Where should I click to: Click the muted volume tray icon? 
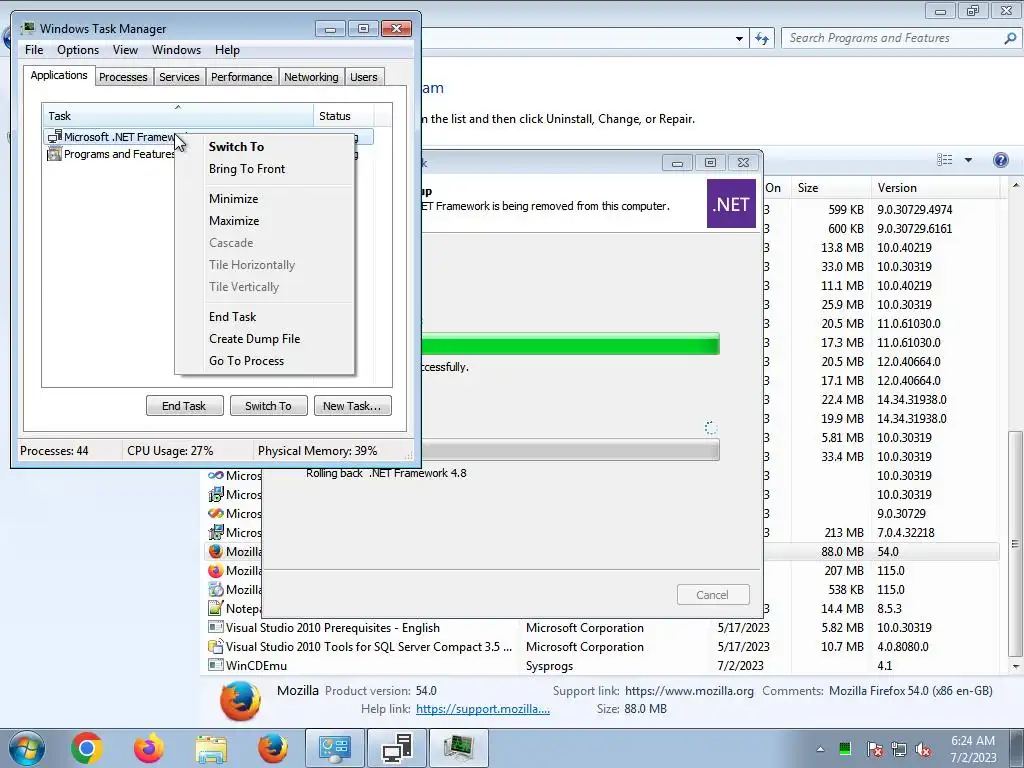coord(923,749)
